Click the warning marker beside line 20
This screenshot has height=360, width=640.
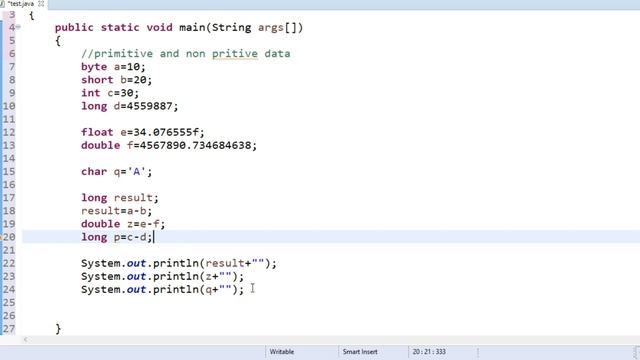1,237
